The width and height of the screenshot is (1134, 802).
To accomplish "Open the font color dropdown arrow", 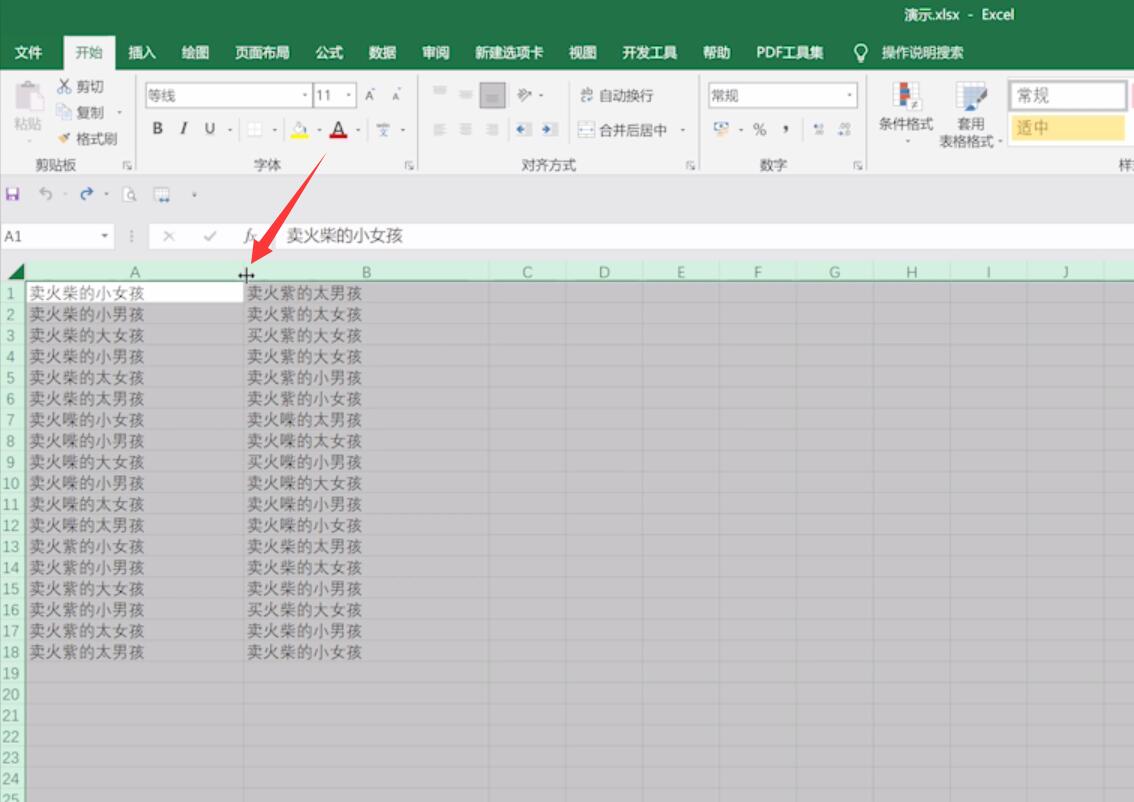I will pyautogui.click(x=358, y=130).
